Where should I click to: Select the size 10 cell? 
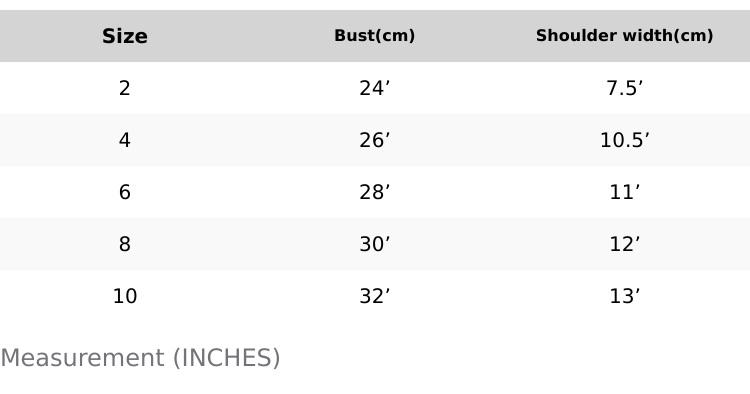[x=125, y=296]
